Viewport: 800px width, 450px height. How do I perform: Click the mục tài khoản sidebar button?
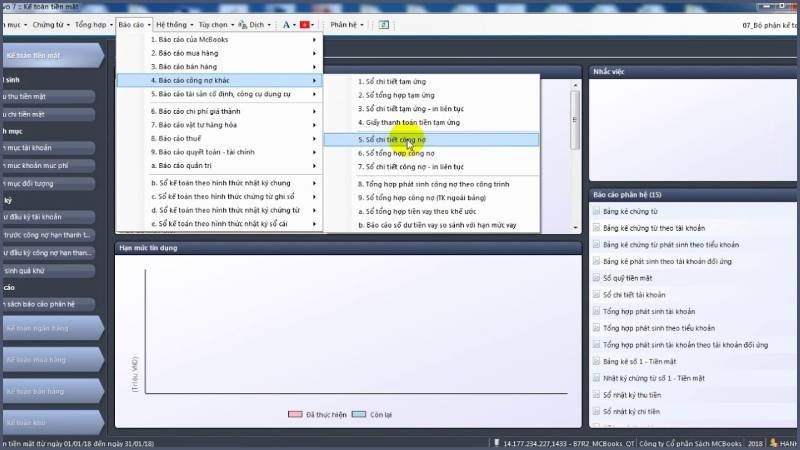point(48,147)
